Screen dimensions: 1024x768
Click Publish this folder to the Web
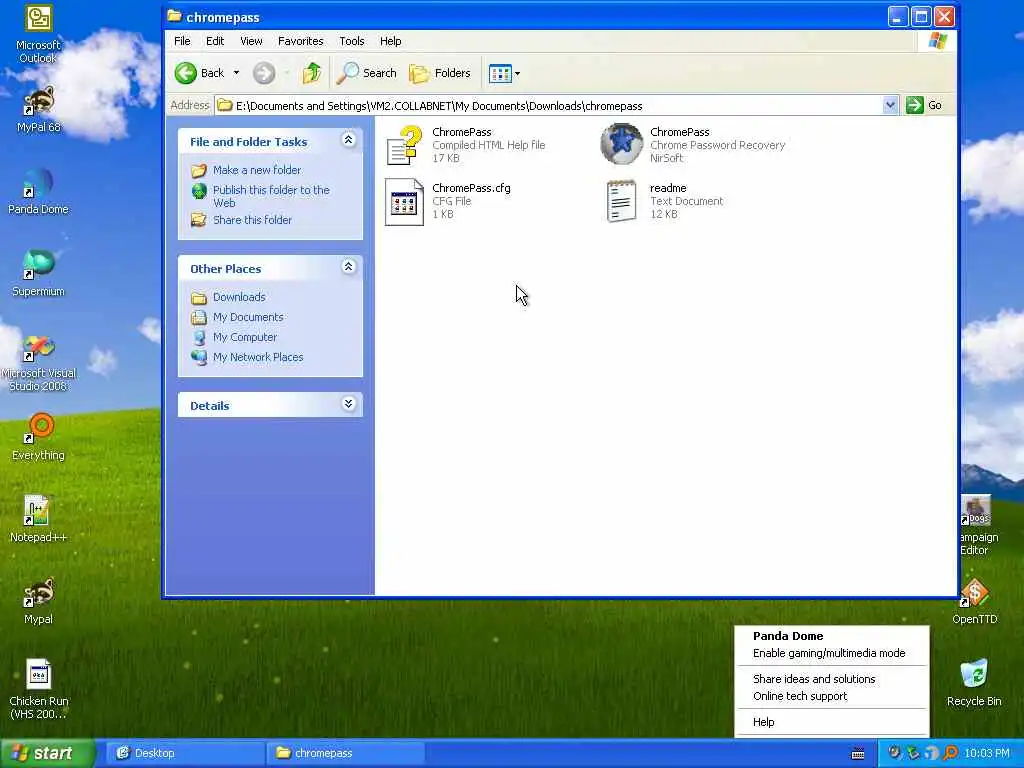[271, 196]
